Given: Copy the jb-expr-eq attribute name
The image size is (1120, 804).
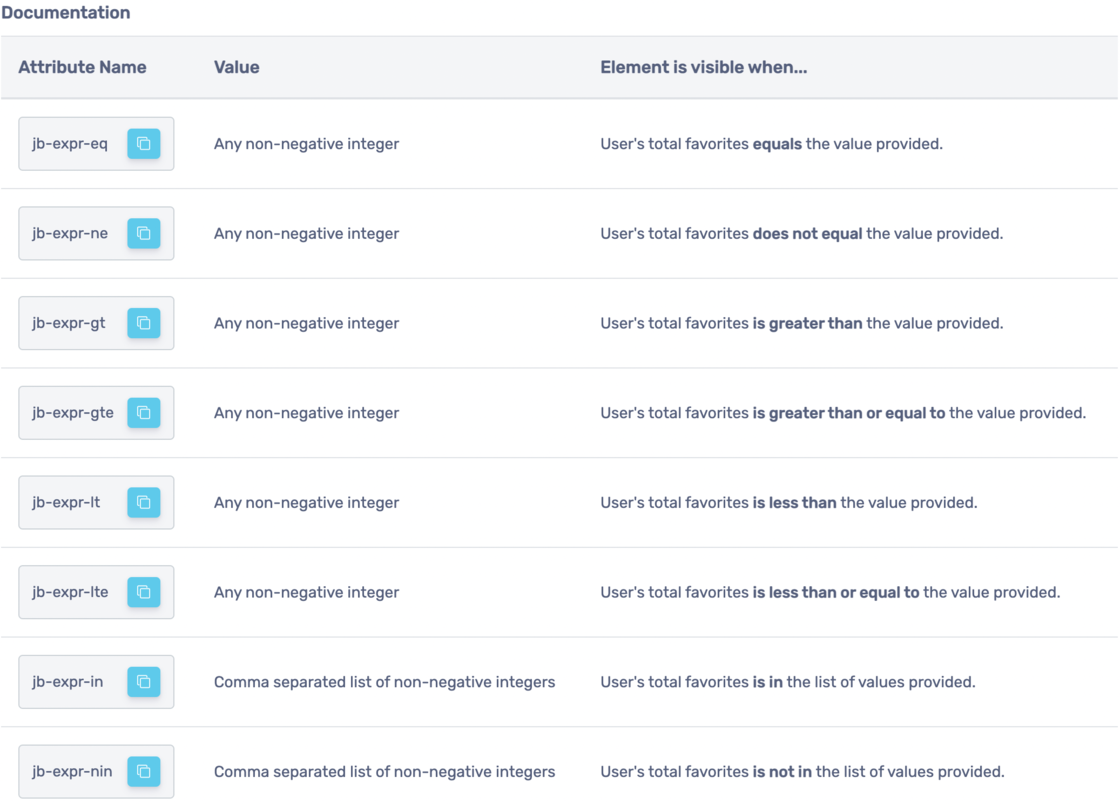Looking at the screenshot, I should (144, 144).
